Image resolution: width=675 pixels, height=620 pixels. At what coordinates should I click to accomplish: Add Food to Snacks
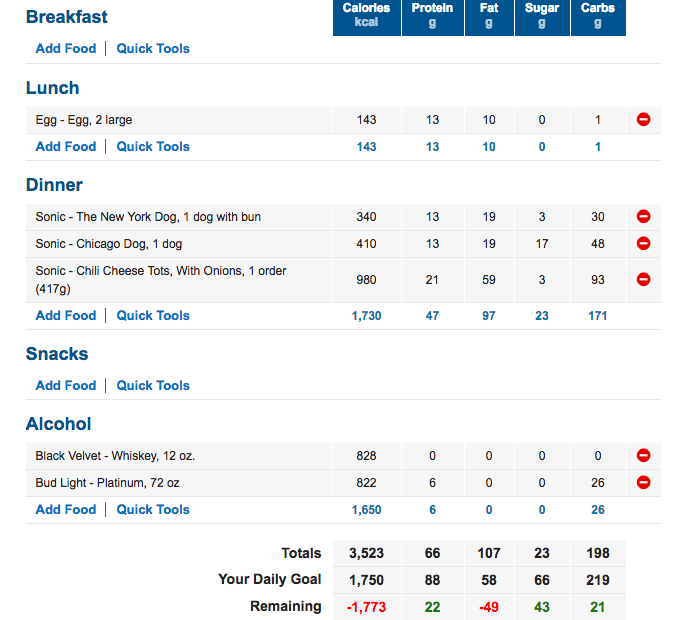pyautogui.click(x=66, y=385)
